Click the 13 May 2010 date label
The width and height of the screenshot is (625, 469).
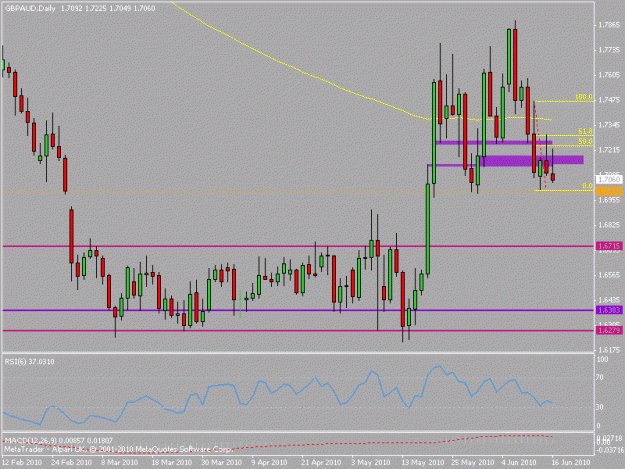tap(423, 462)
